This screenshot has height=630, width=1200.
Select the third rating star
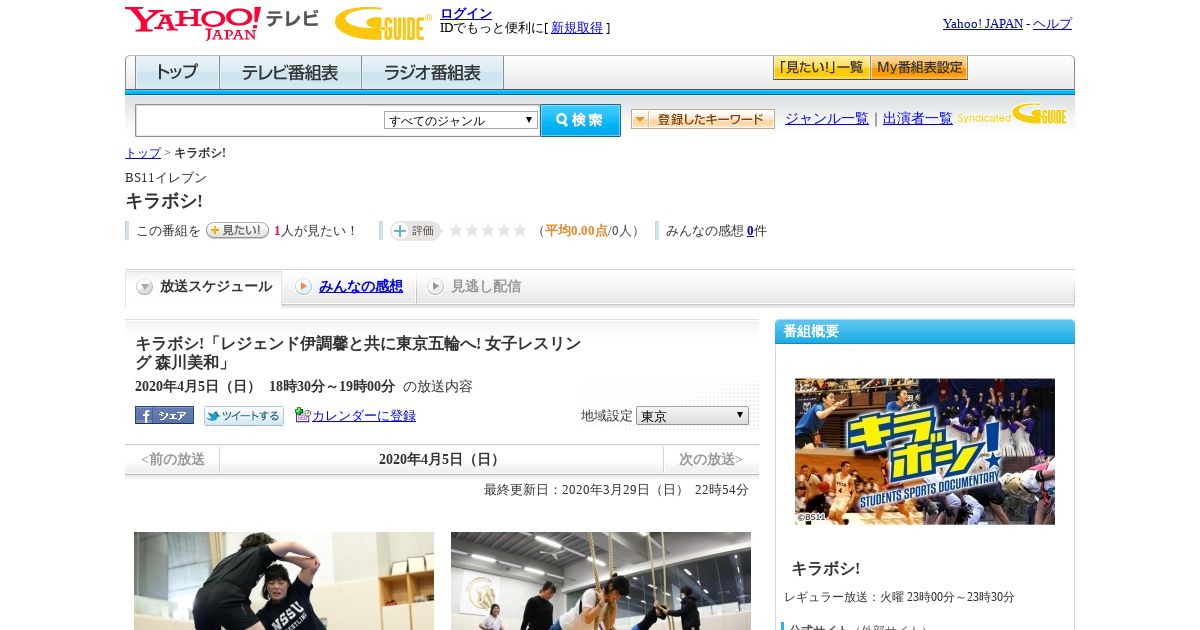point(488,230)
